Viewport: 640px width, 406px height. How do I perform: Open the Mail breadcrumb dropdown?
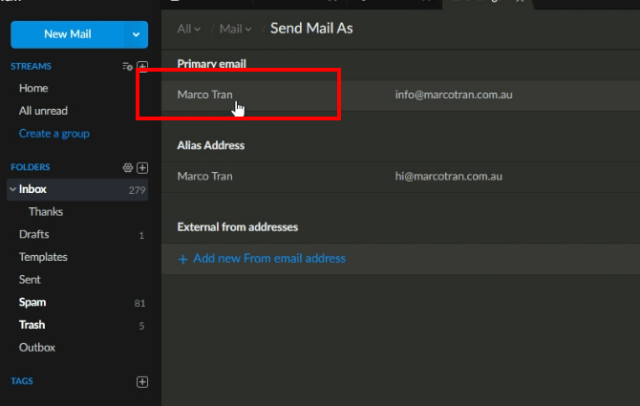pyautogui.click(x=236, y=29)
